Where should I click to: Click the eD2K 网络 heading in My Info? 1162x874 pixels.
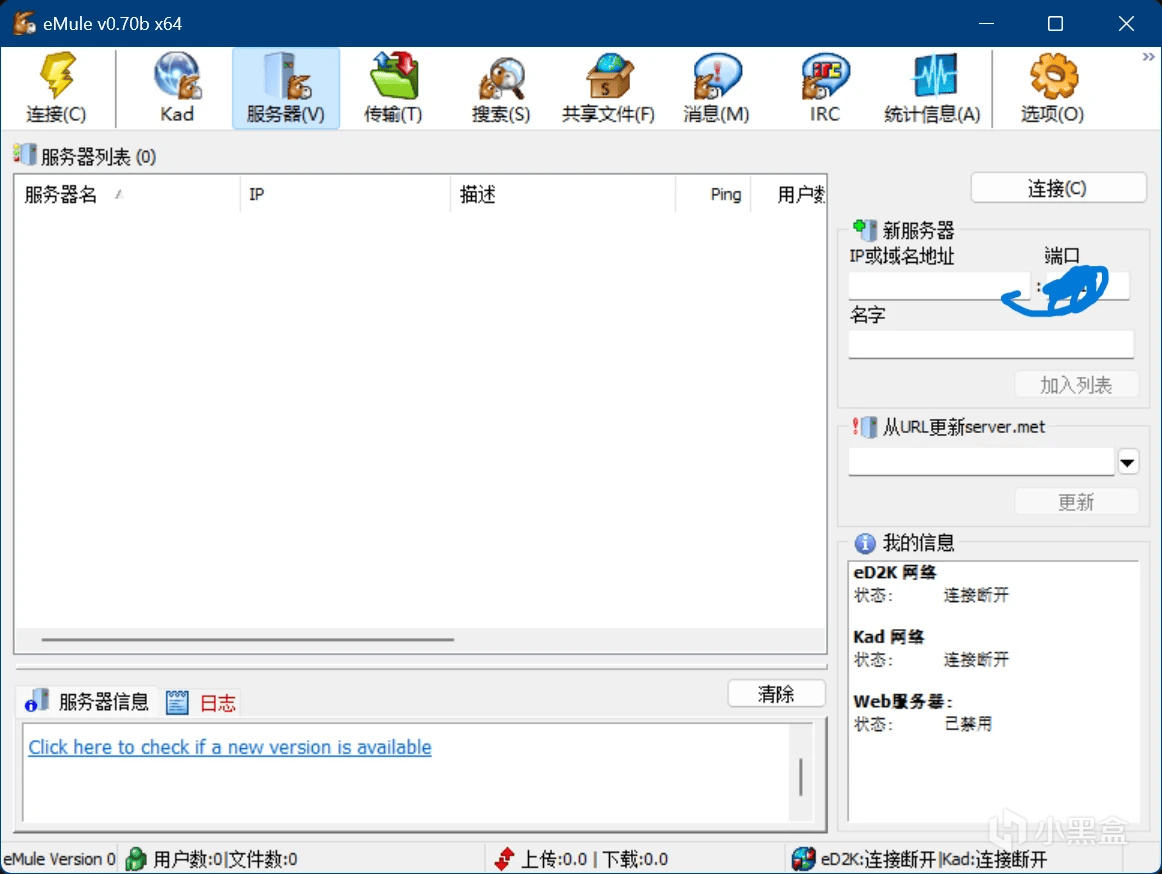point(894,572)
